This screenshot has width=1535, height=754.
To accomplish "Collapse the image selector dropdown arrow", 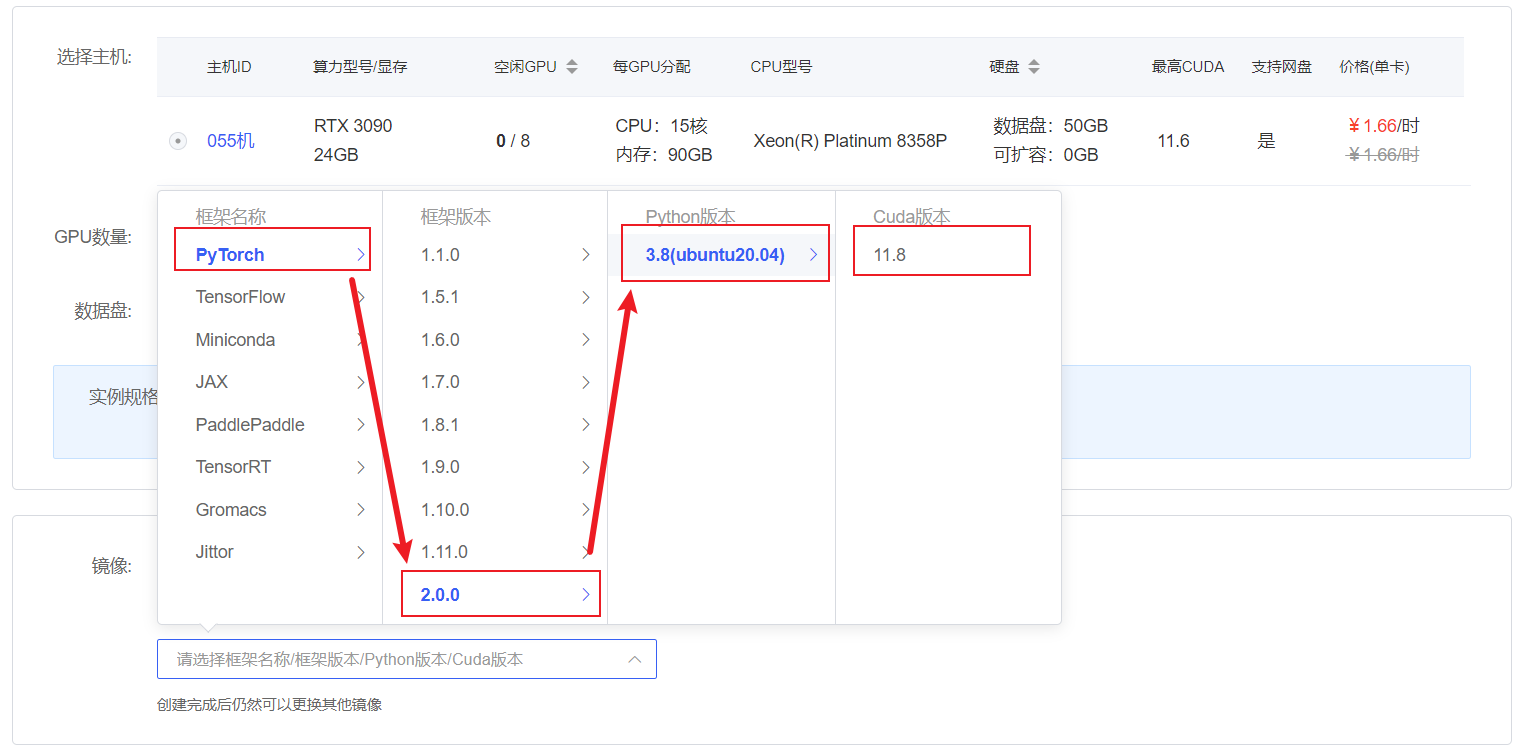I will pyautogui.click(x=634, y=660).
